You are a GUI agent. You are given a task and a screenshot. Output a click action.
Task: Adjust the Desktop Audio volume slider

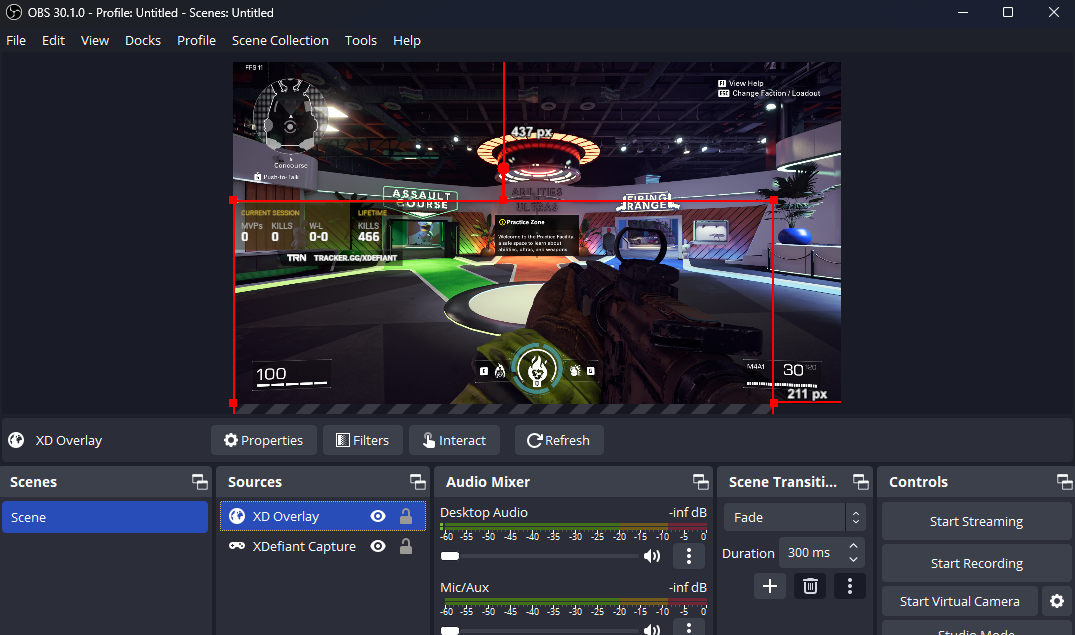[x=539, y=556]
